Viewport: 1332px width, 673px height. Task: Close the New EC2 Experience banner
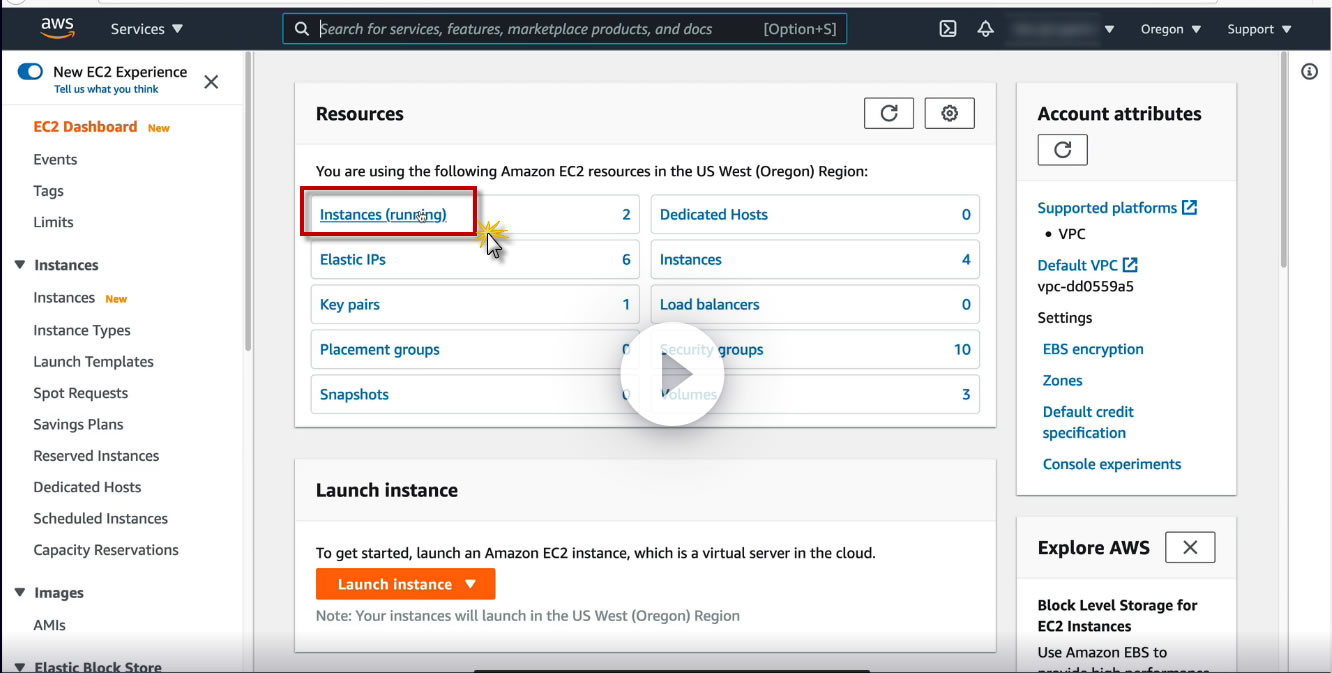211,82
